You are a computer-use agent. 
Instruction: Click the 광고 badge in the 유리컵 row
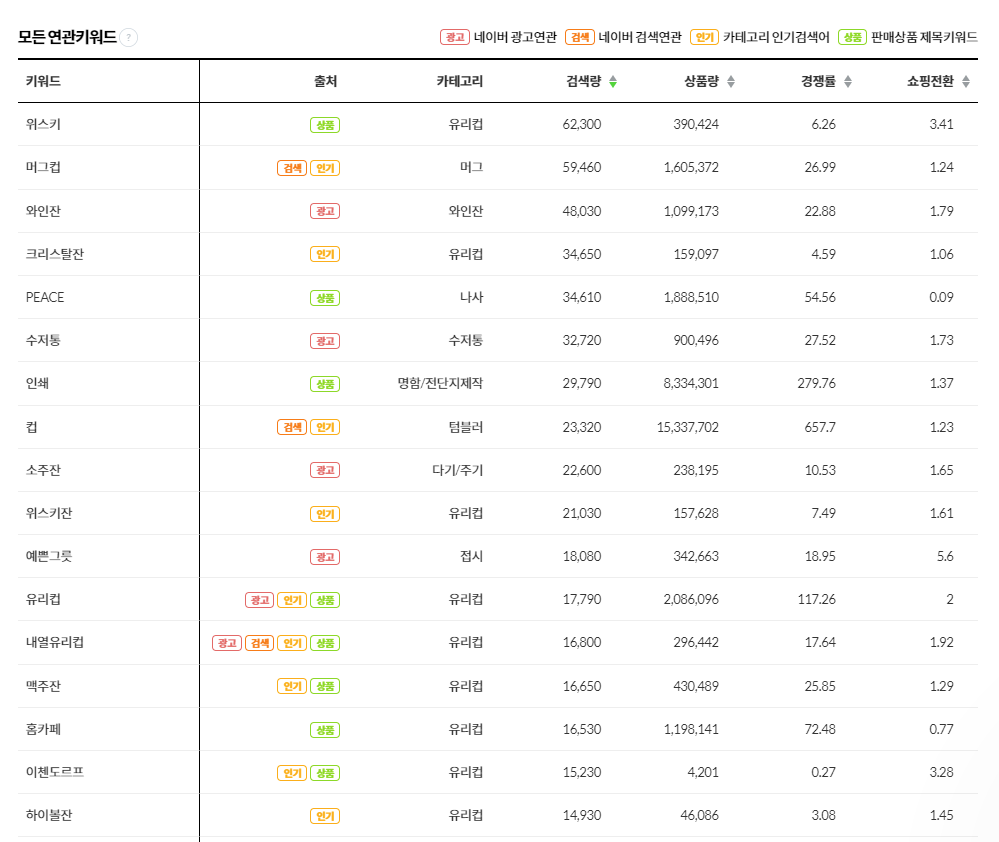(259, 600)
